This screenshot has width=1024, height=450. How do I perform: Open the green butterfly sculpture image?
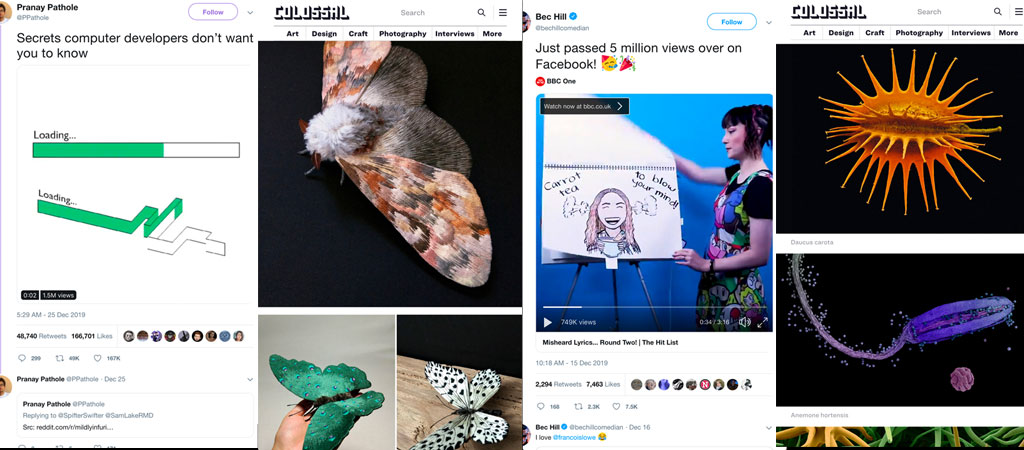pos(326,381)
